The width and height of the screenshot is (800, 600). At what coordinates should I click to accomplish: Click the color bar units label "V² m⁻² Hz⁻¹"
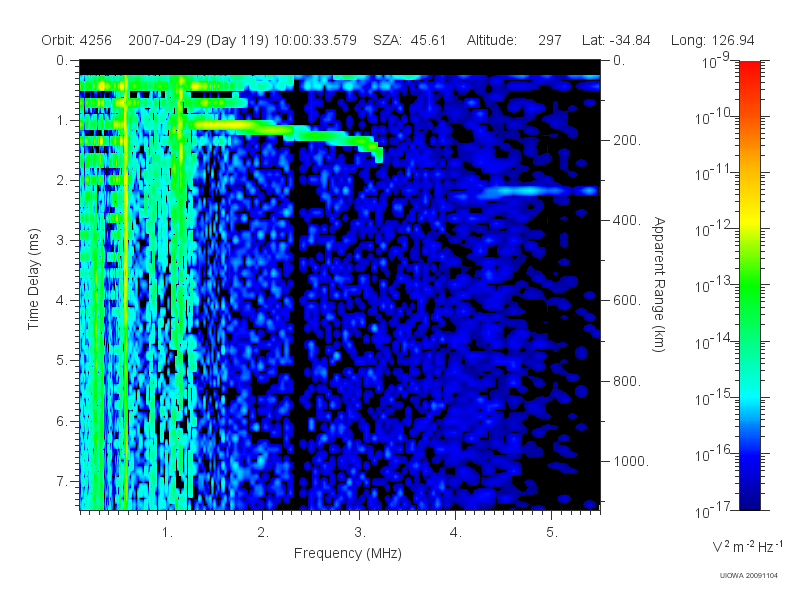tap(747, 546)
